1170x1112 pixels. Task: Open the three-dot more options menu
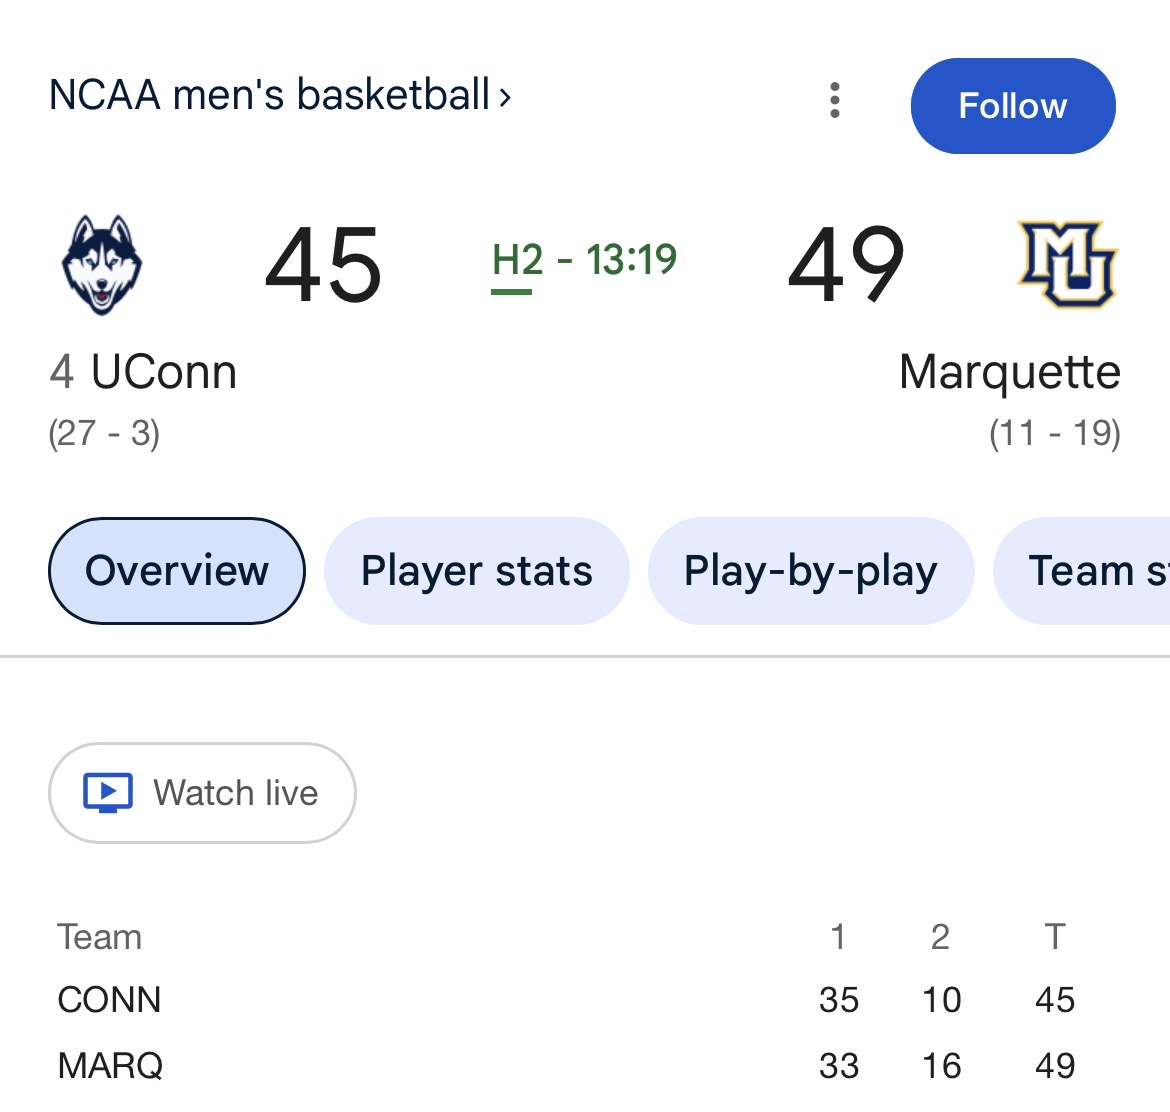pyautogui.click(x=835, y=101)
